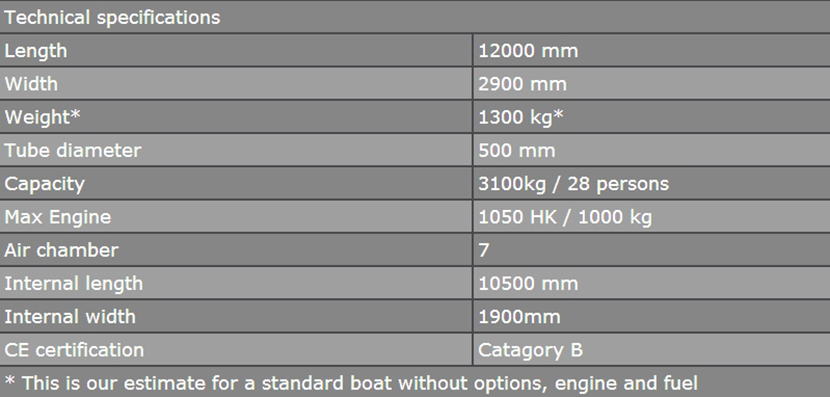Viewport: 830px width, 397px height.
Task: Select the Length label cell
Action: [236, 51]
